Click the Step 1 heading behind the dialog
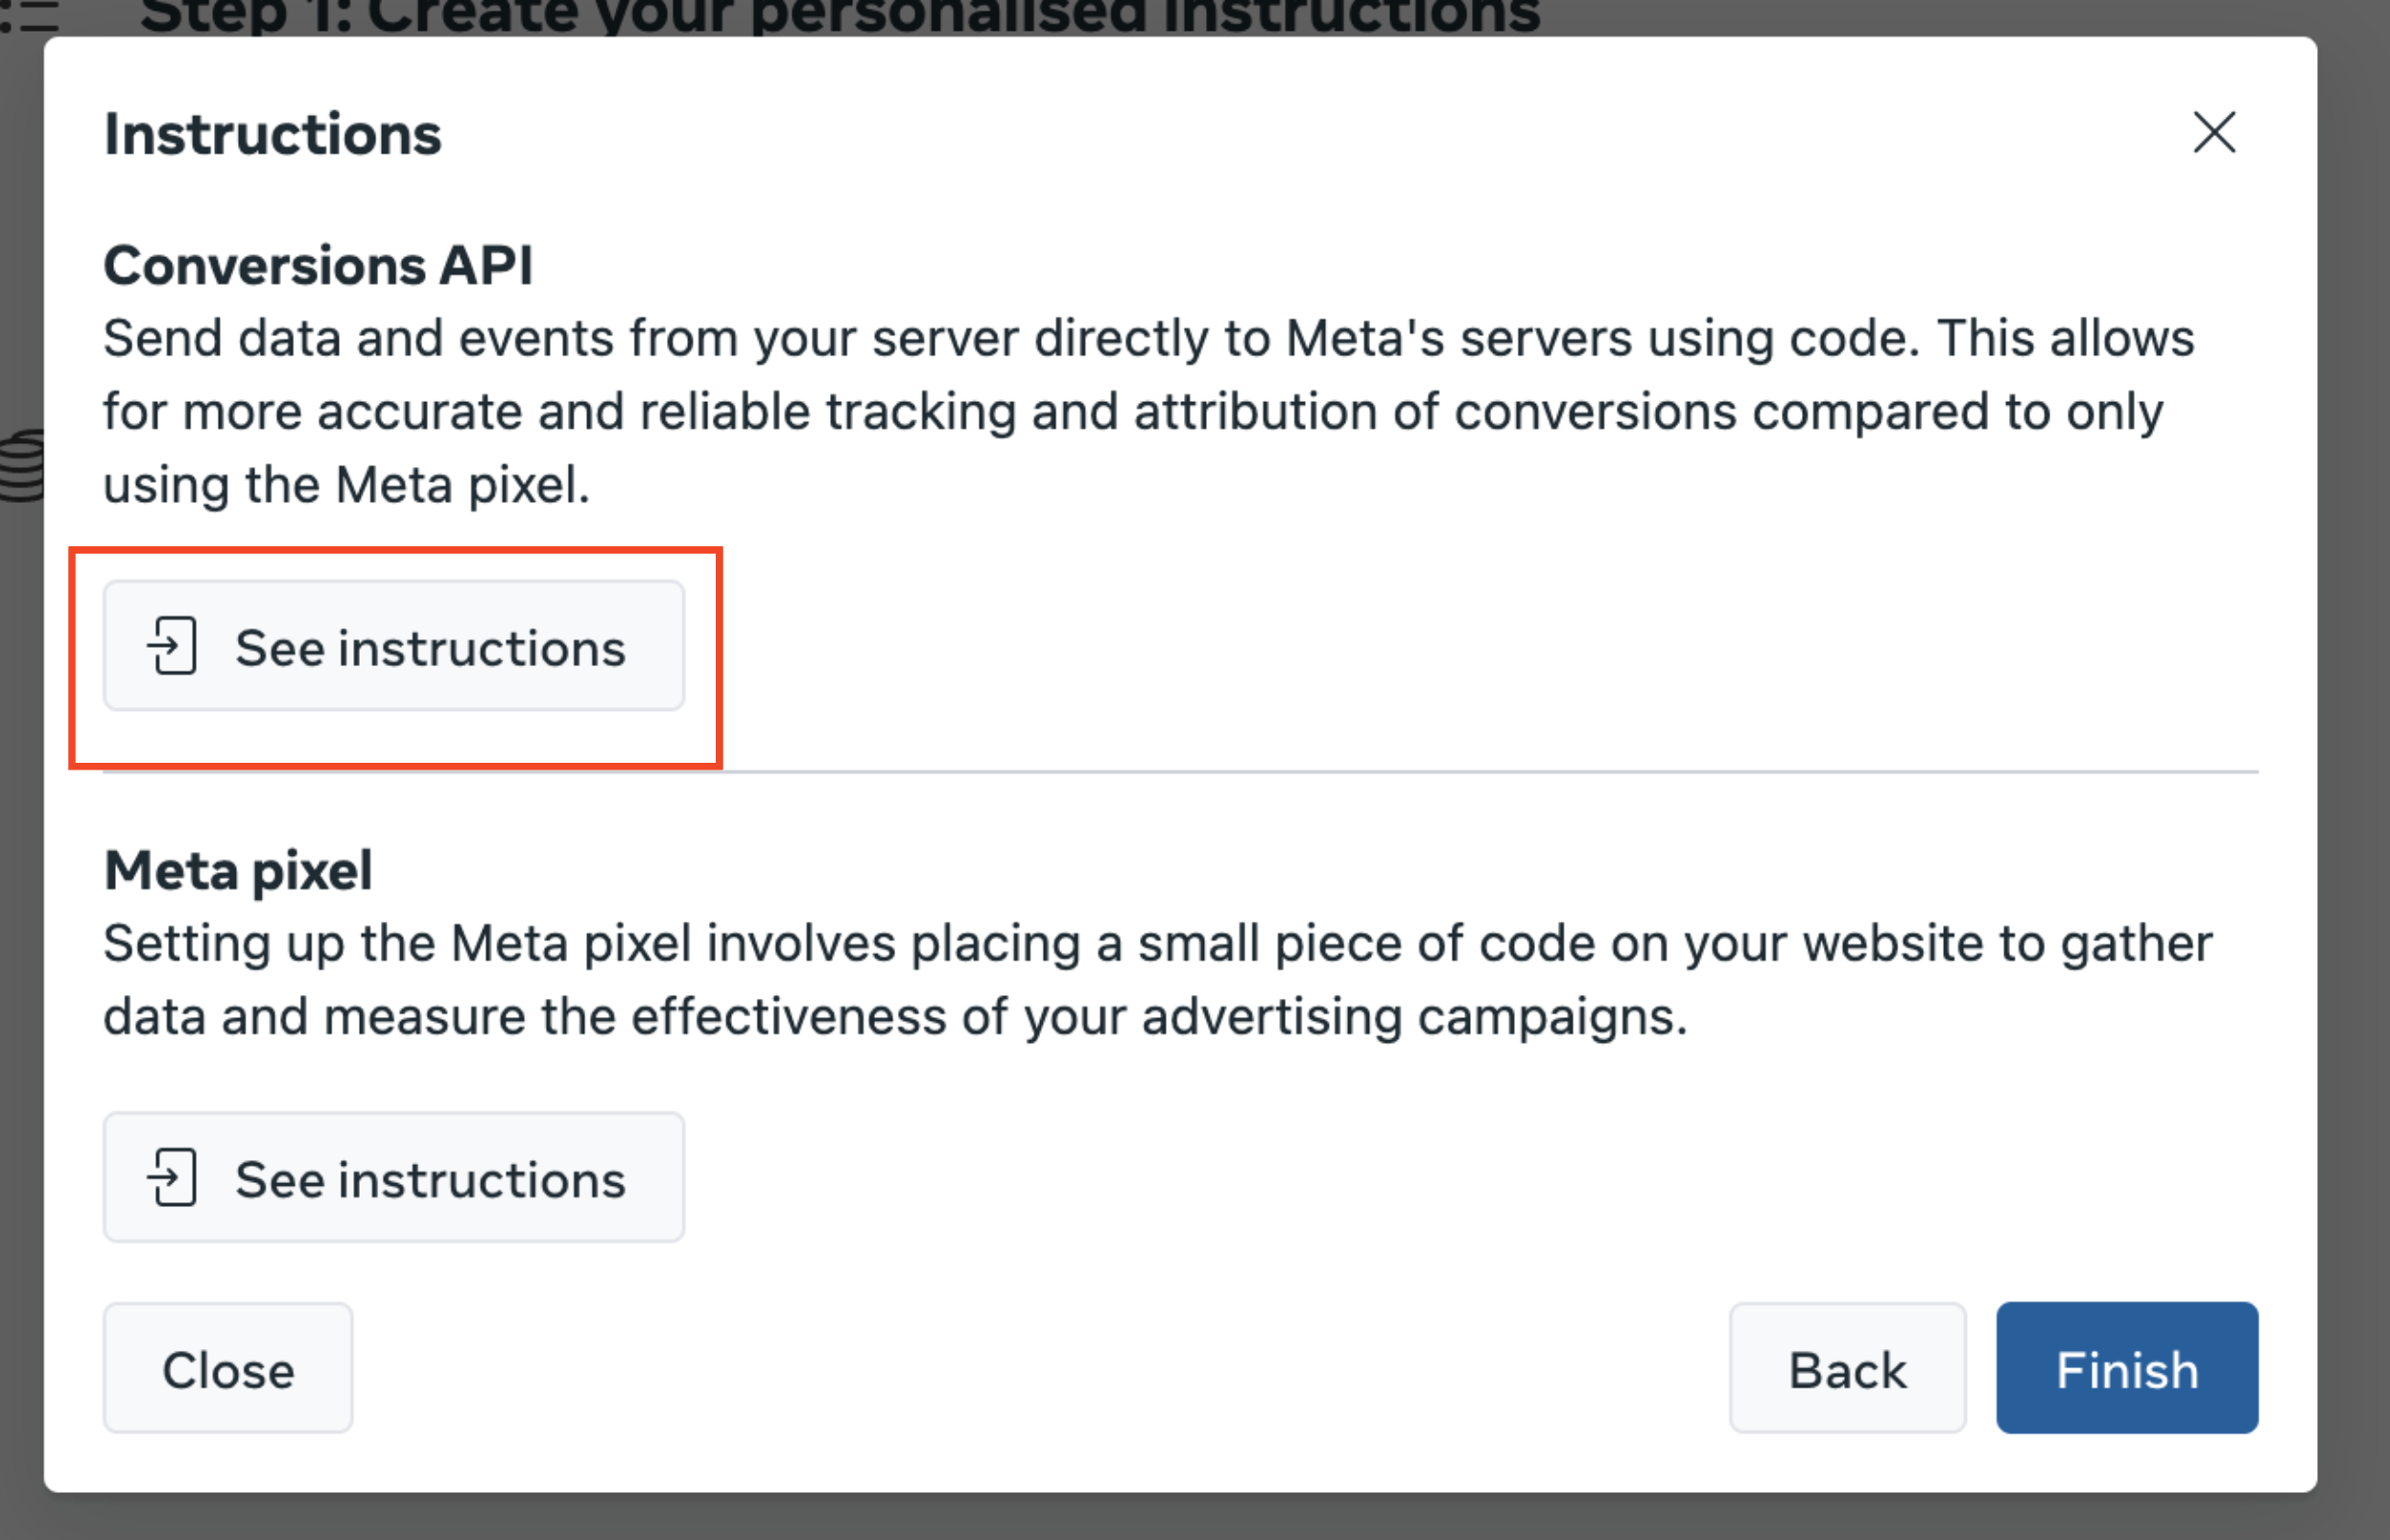Viewport: 2390px width, 1540px height. click(840, 16)
